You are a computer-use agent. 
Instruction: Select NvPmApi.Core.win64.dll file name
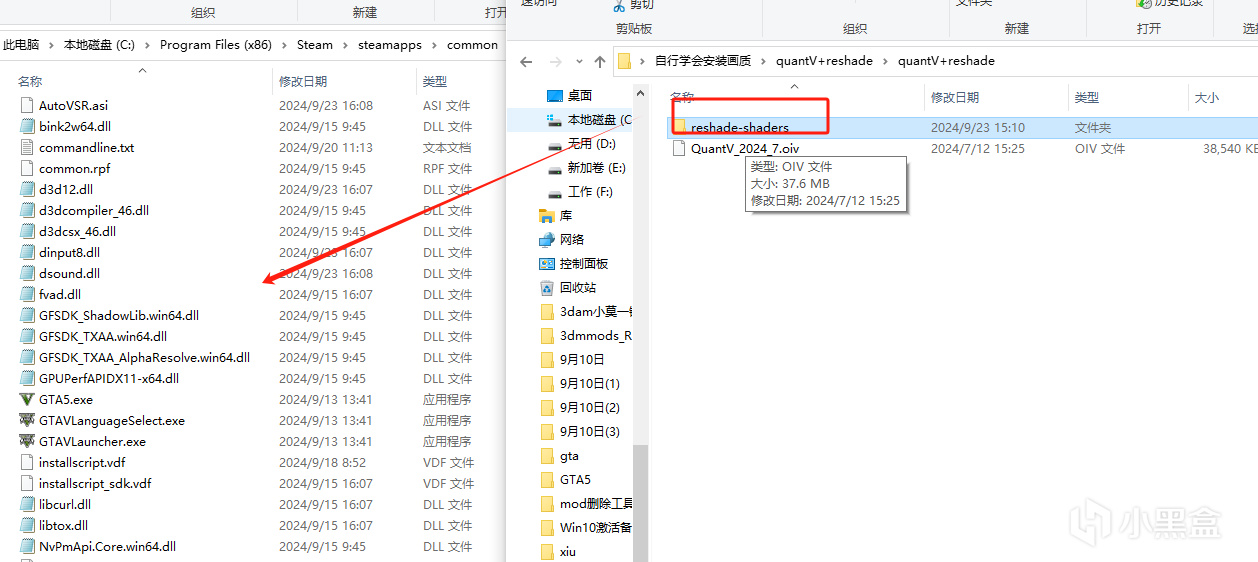108,547
